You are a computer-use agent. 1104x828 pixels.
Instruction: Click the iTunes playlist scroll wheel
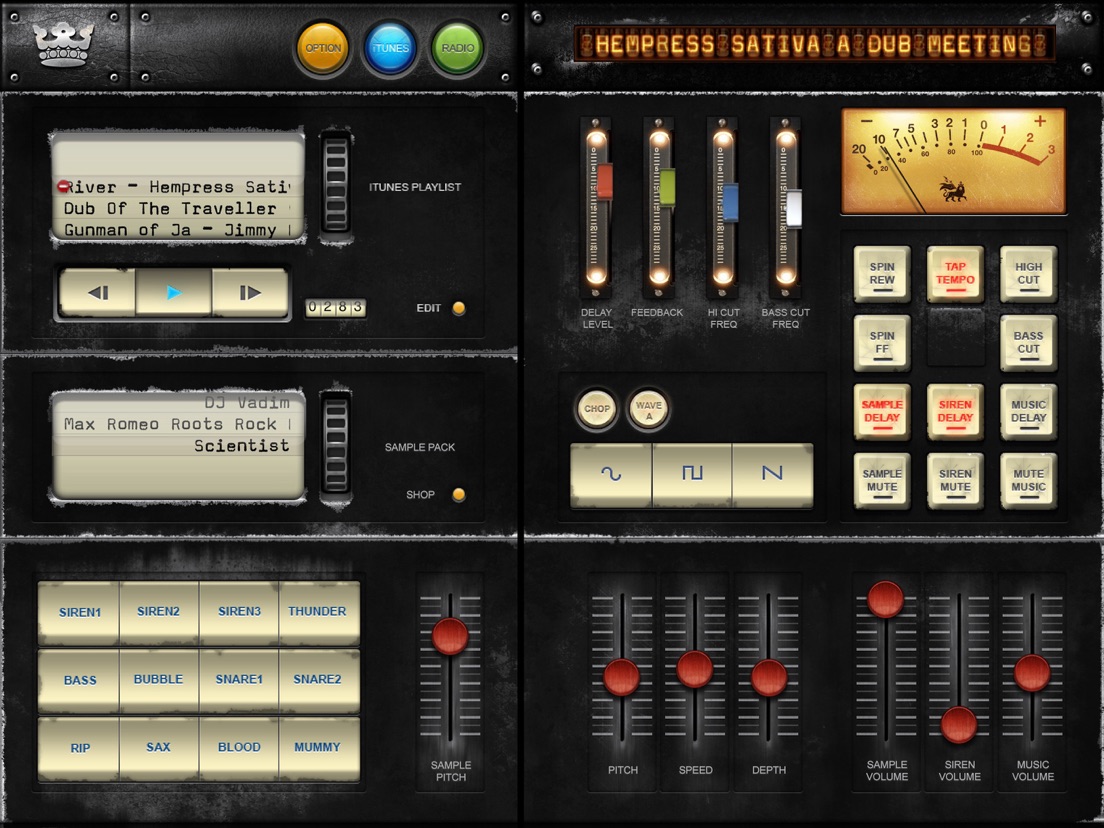pos(336,185)
